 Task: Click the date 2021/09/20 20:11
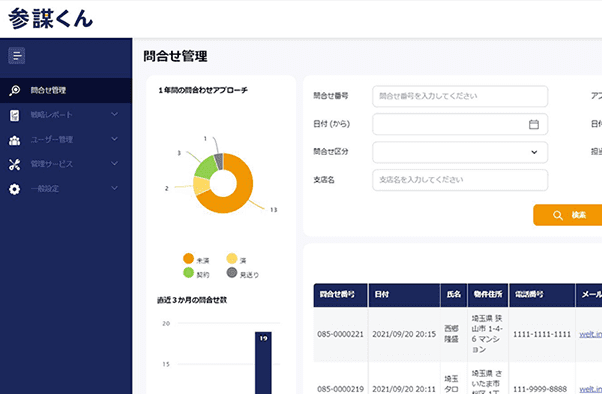pyautogui.click(x=404, y=389)
